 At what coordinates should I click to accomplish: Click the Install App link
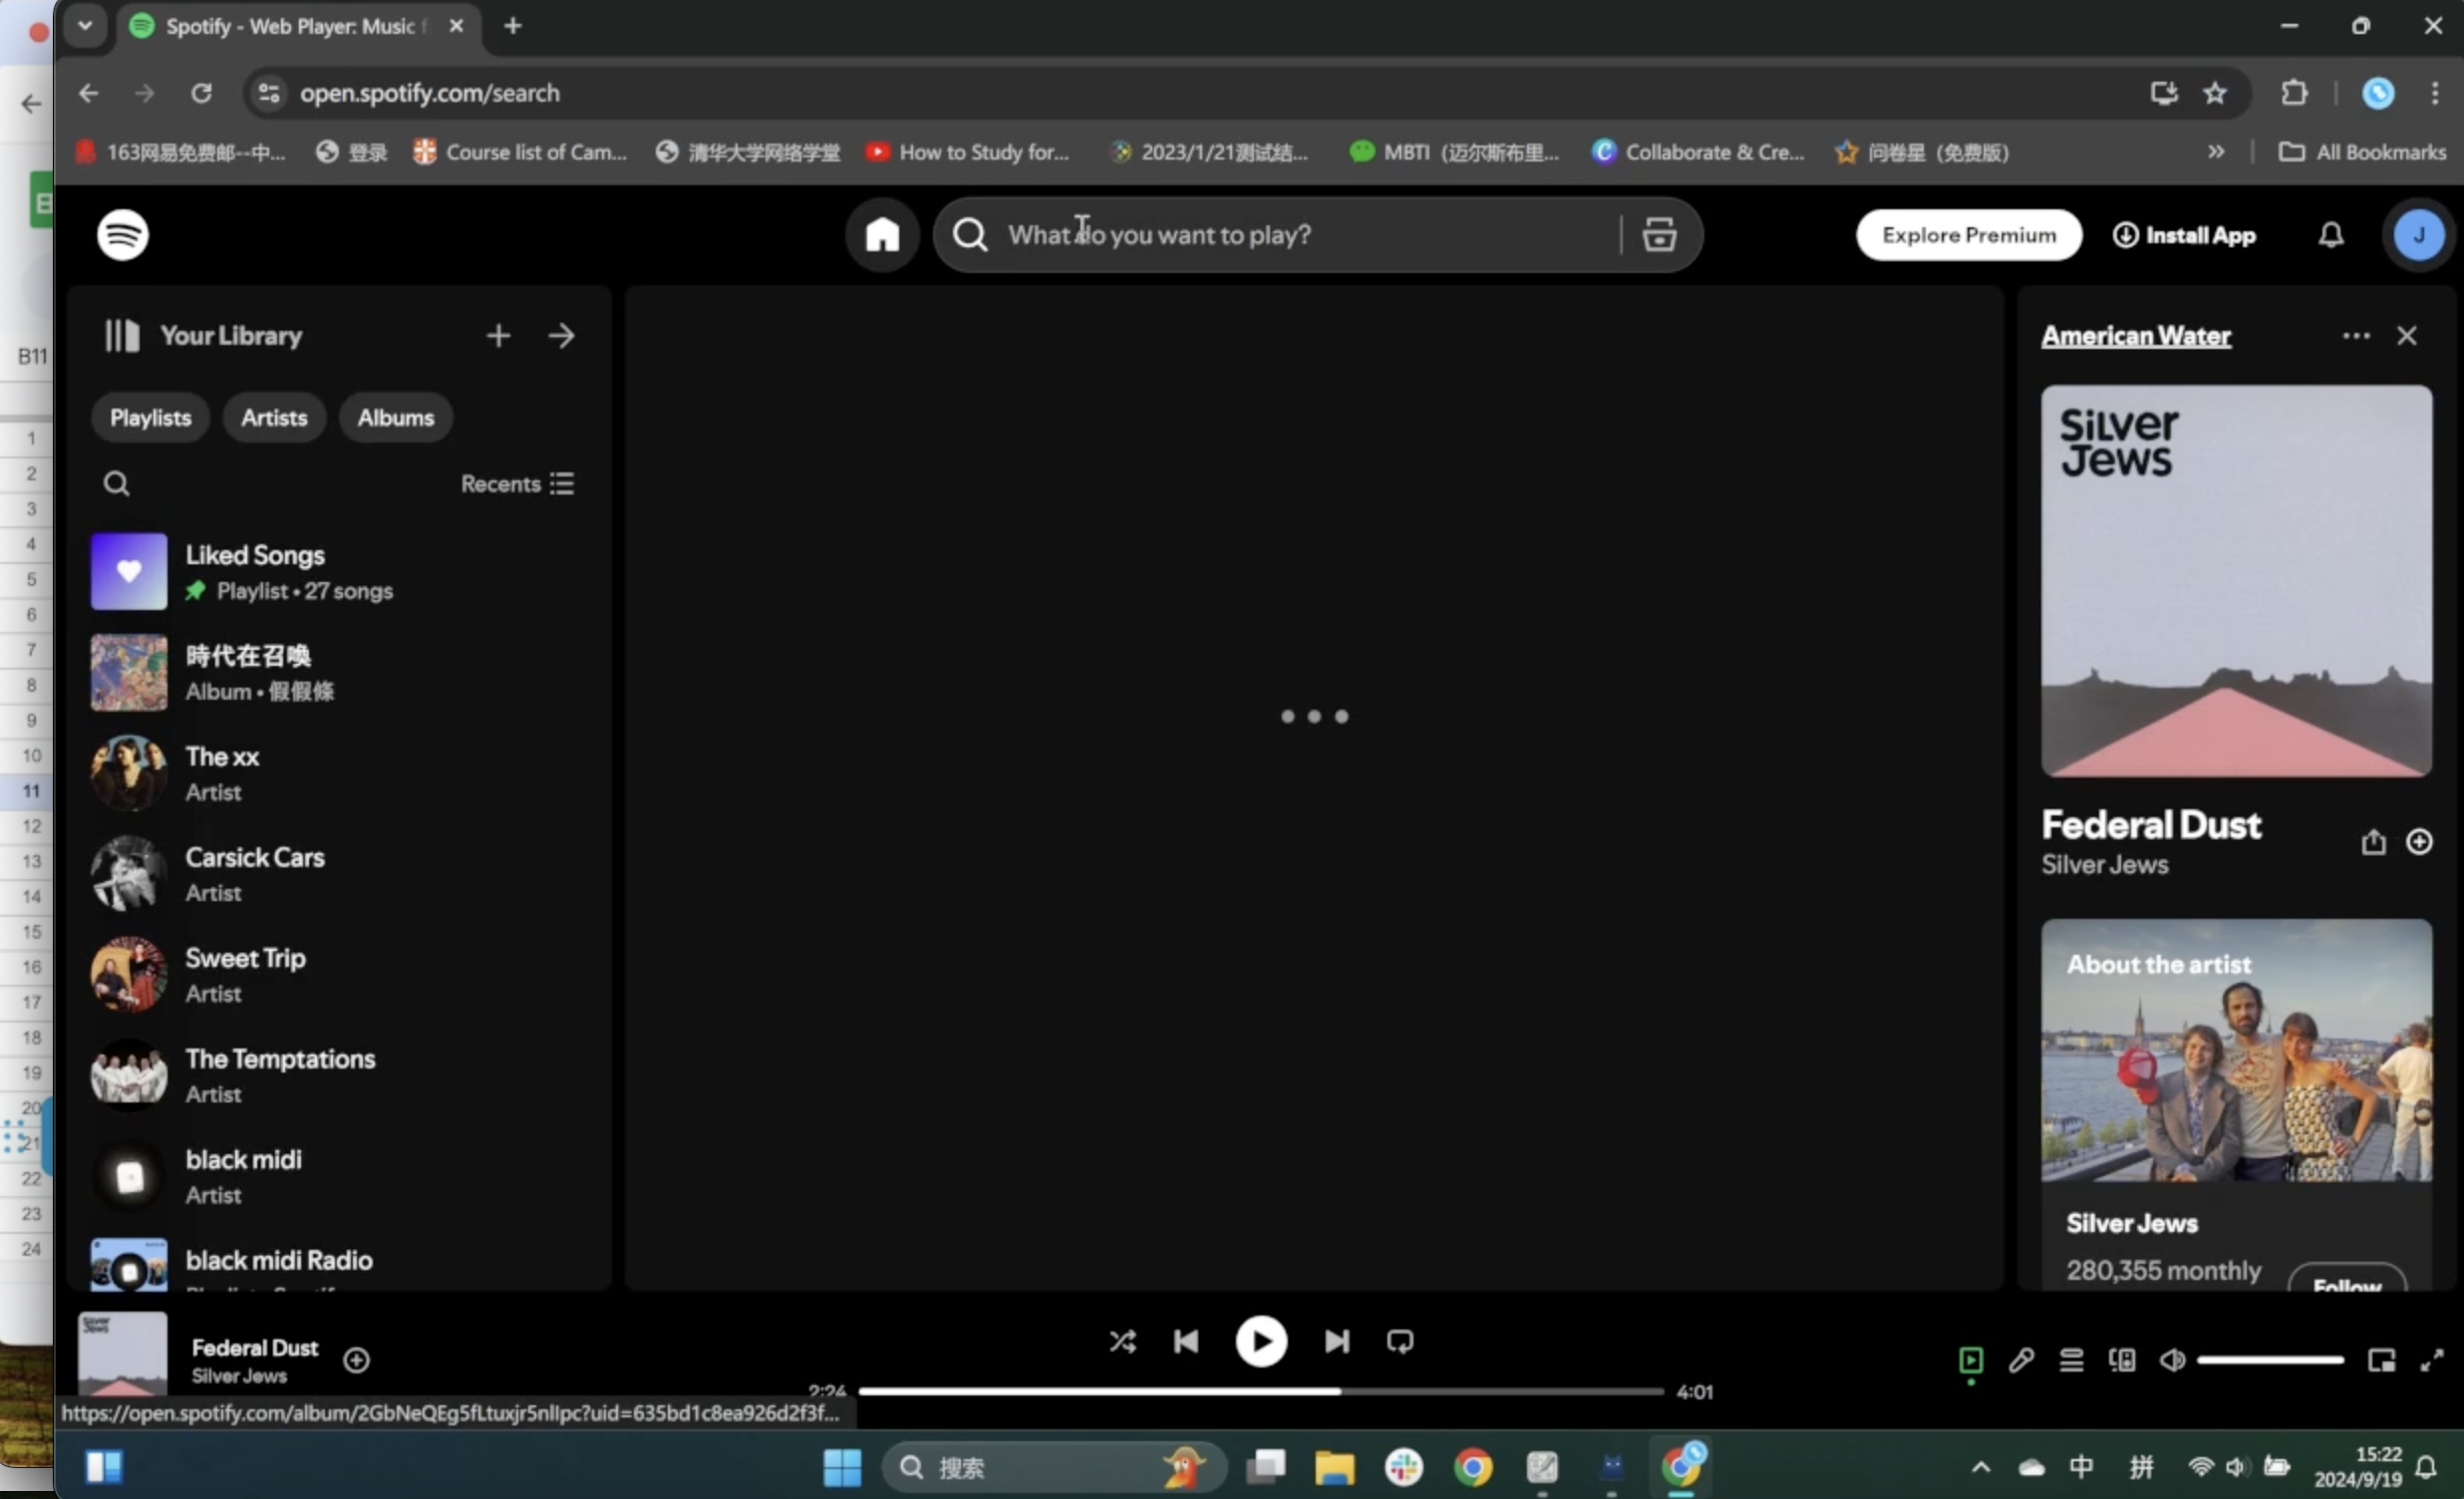[2186, 235]
